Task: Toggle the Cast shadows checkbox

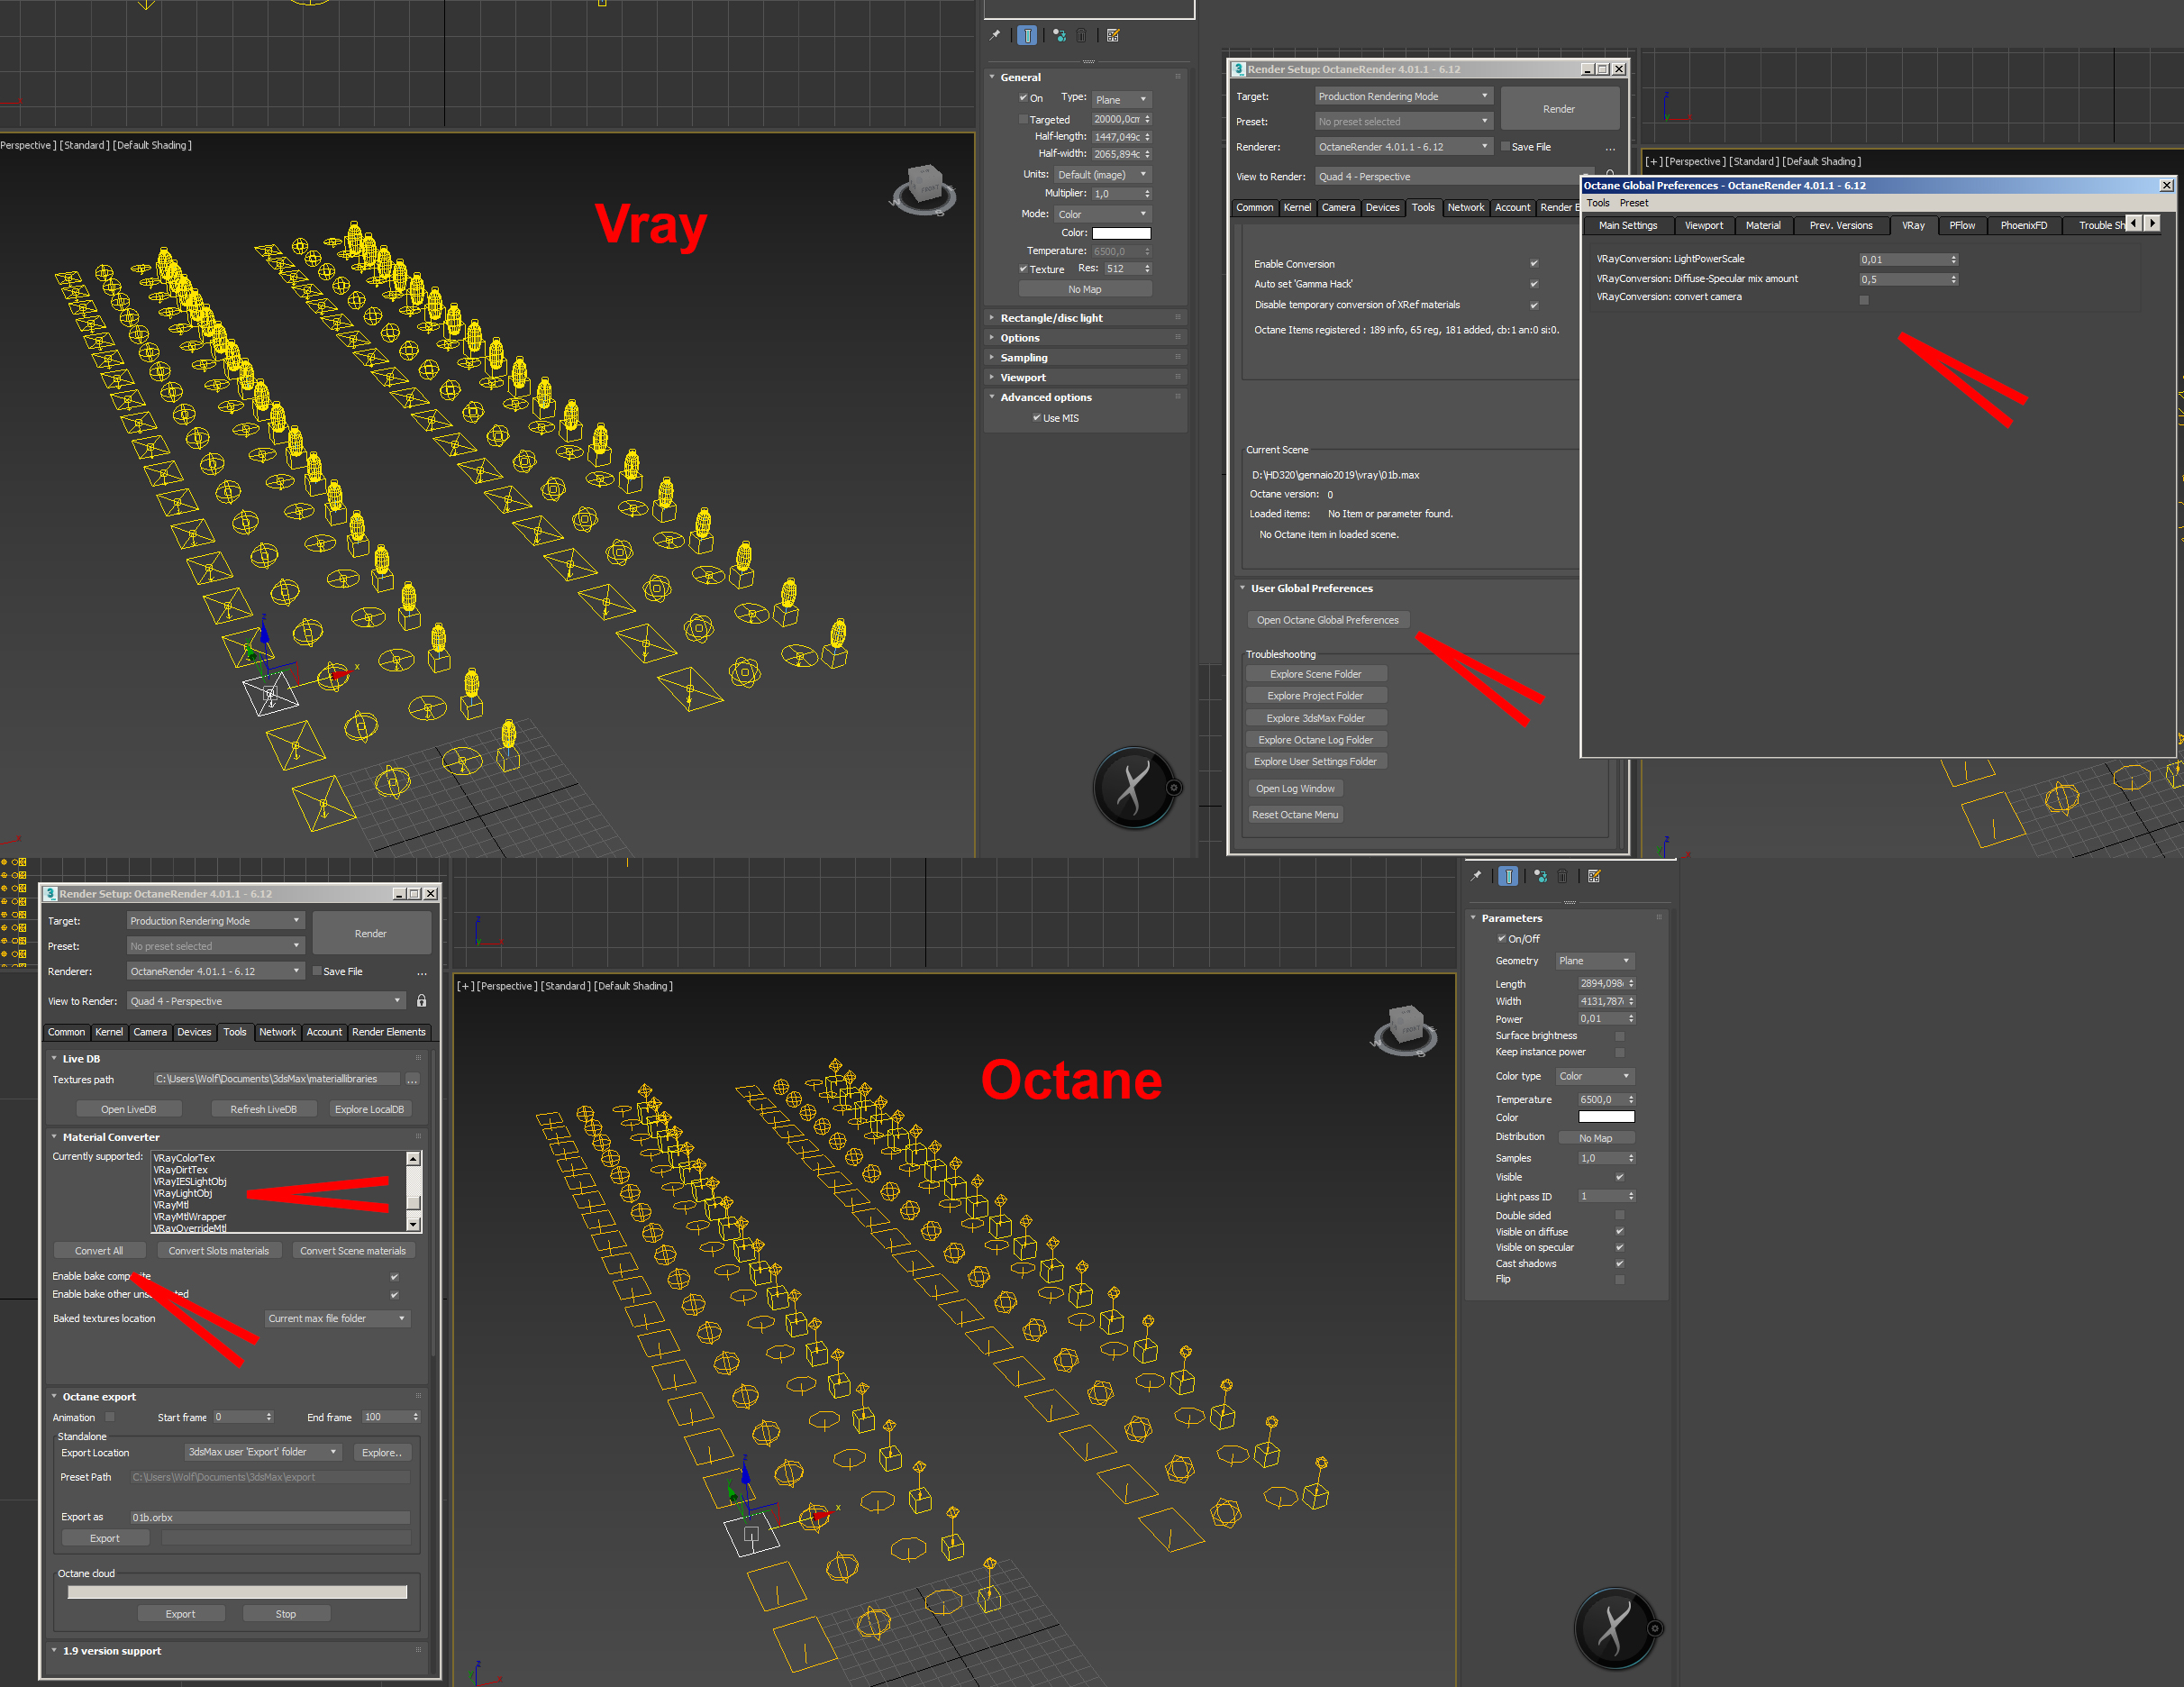Action: pyautogui.click(x=1620, y=1263)
